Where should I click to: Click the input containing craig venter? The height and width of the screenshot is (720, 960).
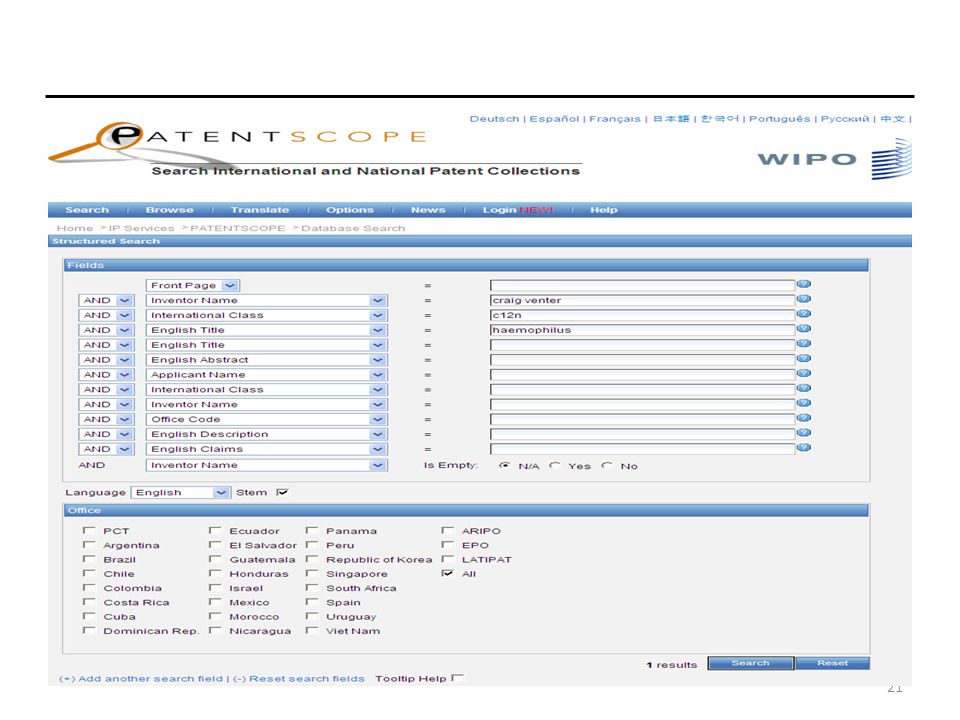click(642, 300)
